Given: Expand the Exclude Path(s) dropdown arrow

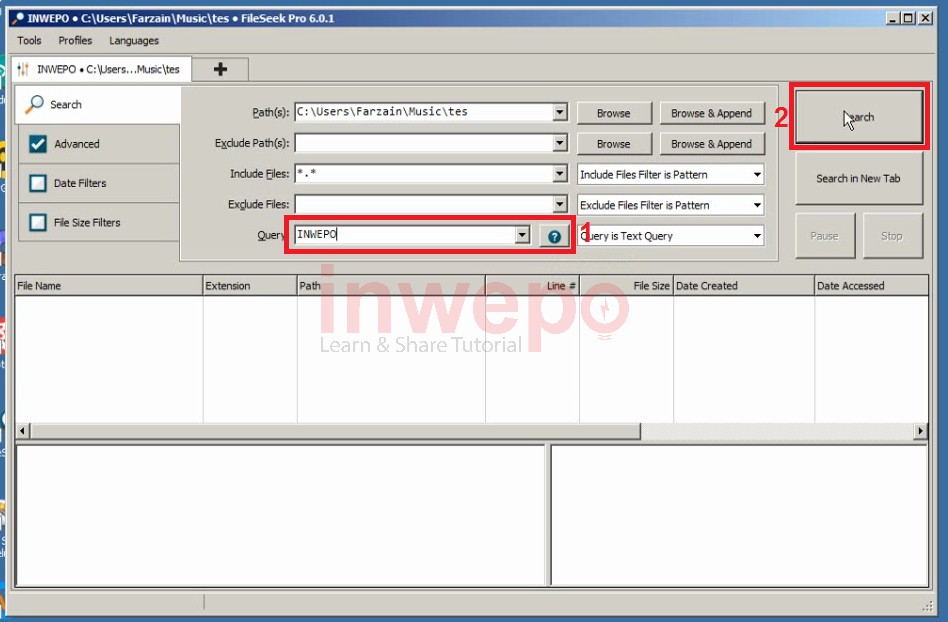Looking at the screenshot, I should 560,143.
